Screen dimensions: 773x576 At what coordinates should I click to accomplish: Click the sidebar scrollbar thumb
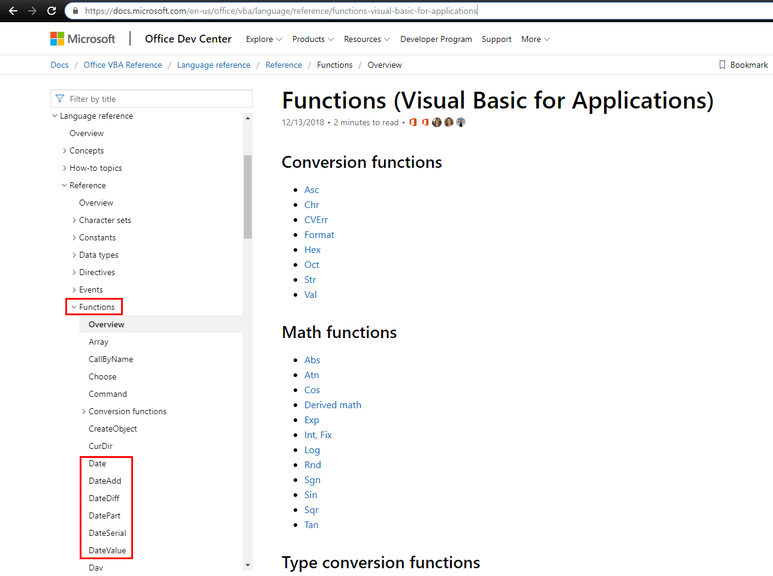247,197
